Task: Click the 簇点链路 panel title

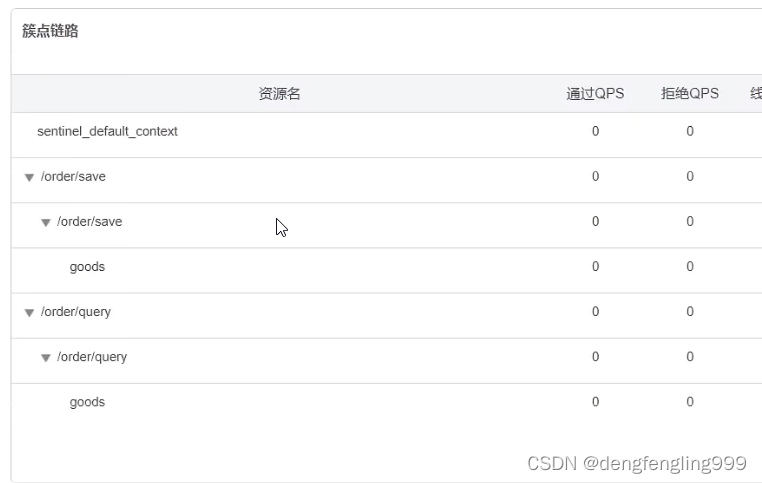Action: pos(50,31)
